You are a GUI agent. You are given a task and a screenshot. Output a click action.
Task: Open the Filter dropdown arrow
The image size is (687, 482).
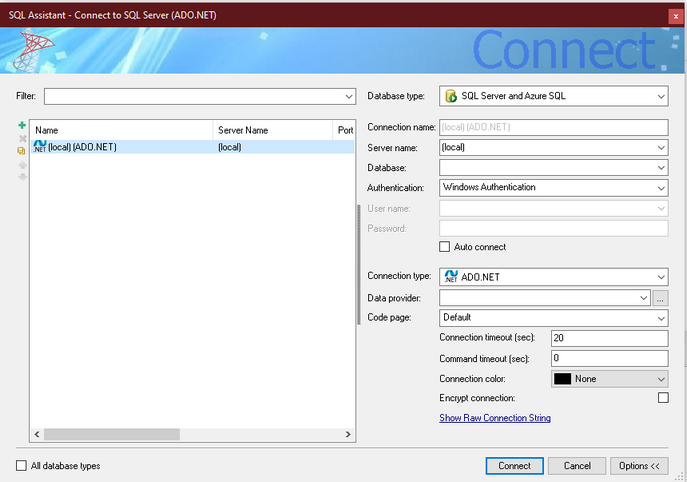(x=349, y=96)
